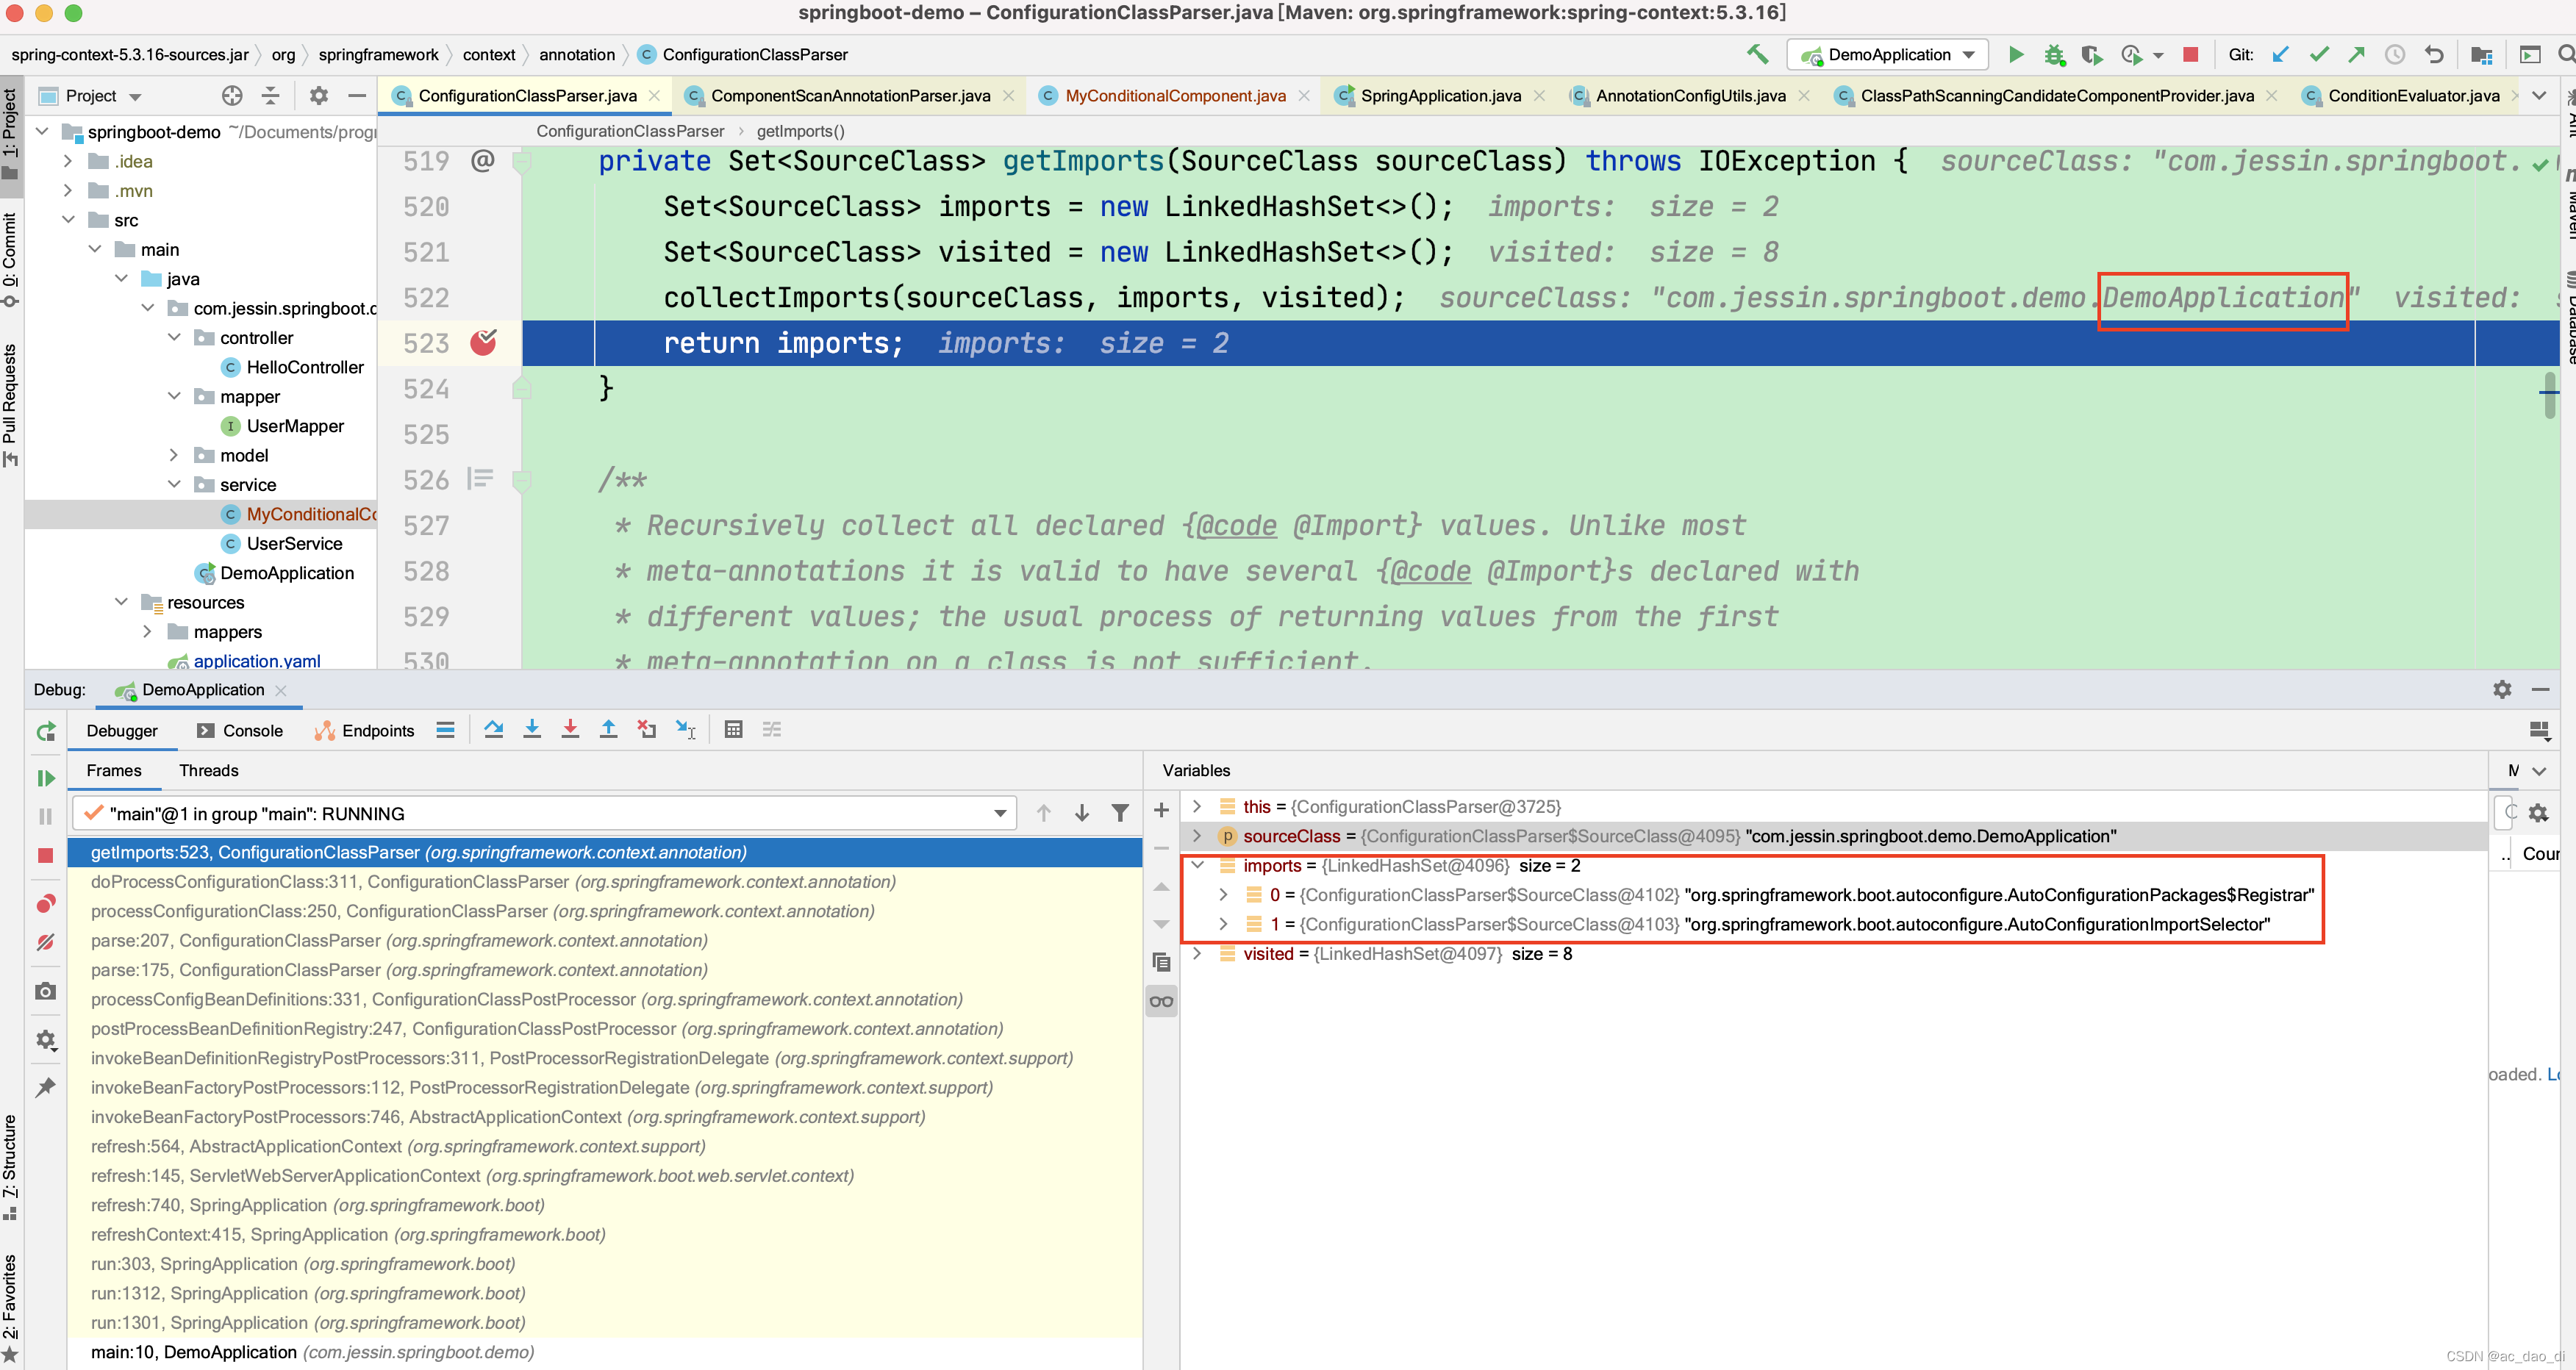Click the red Force Step Into icon

point(570,730)
